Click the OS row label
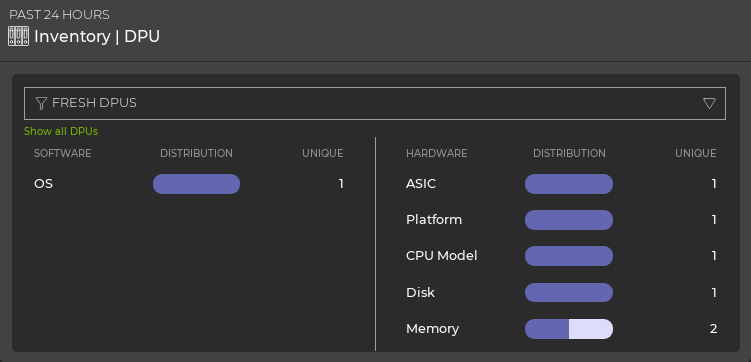 [x=43, y=184]
